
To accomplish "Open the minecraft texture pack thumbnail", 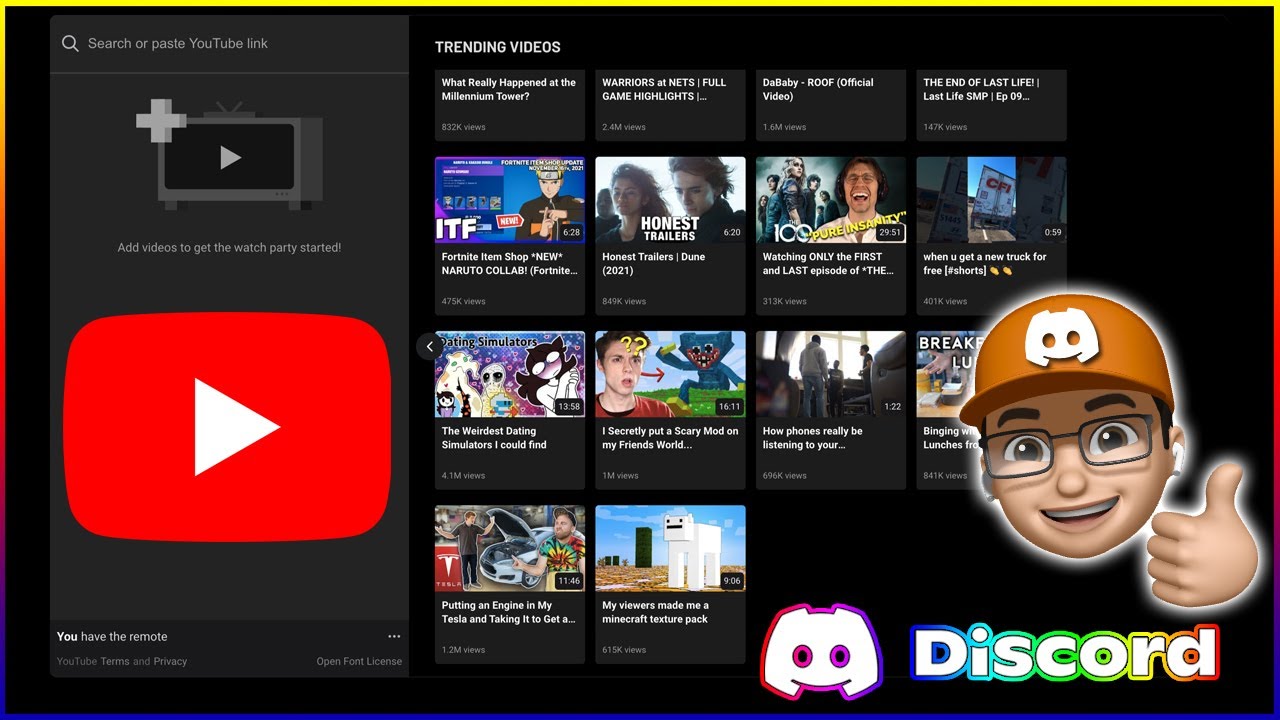I will [x=670, y=548].
